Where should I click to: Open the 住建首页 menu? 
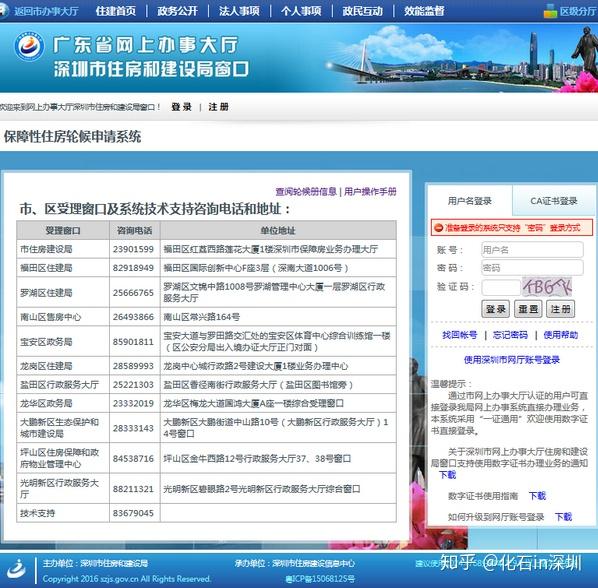point(116,11)
